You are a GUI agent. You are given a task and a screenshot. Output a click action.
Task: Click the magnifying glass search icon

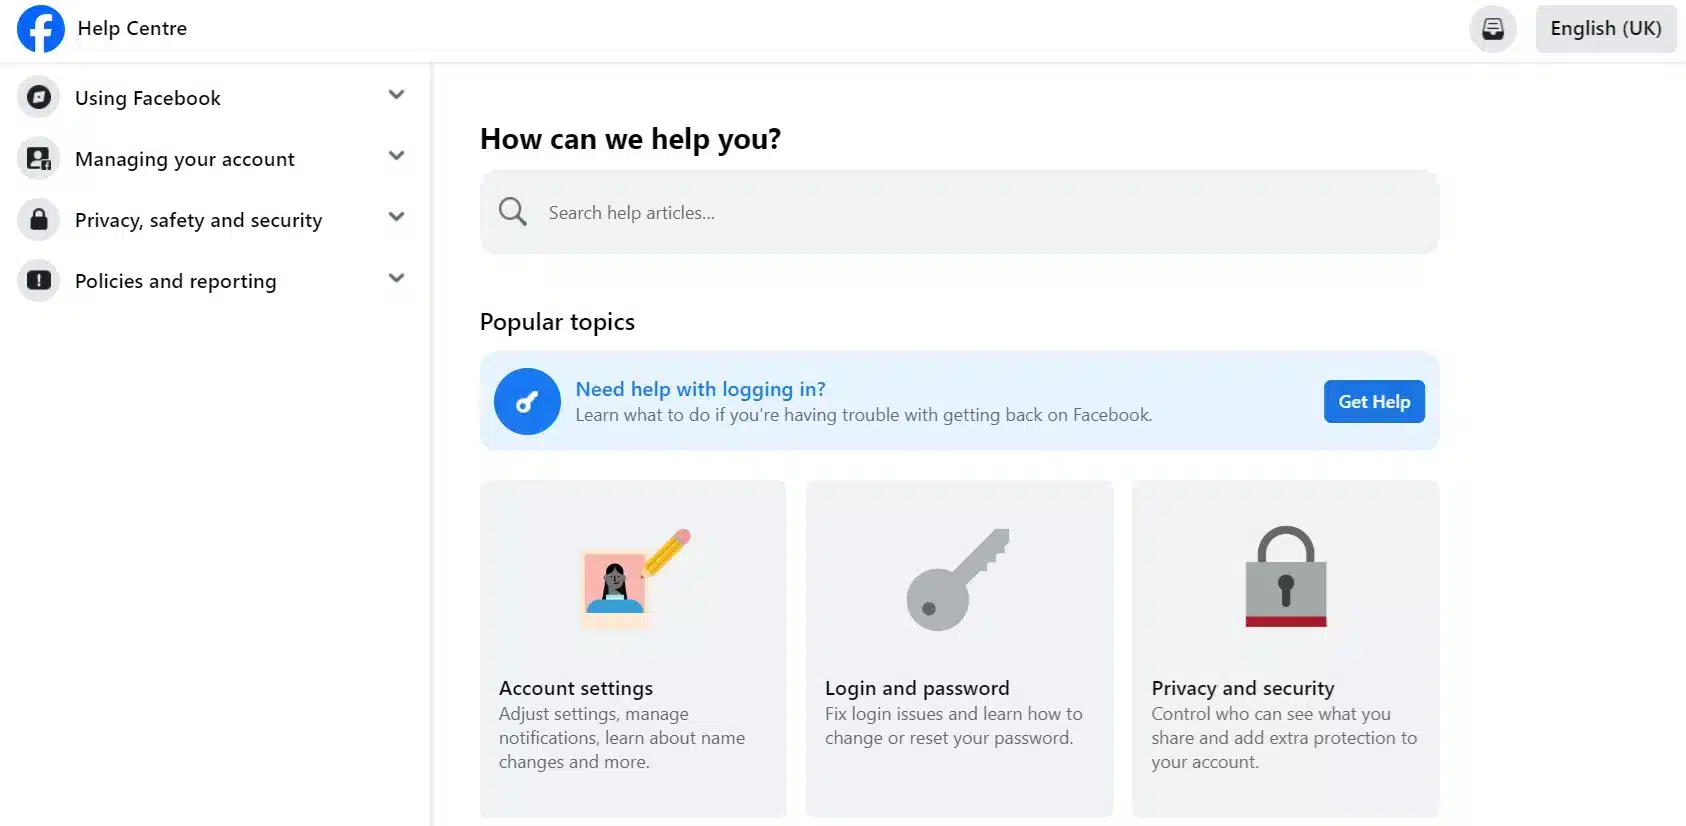tap(513, 211)
